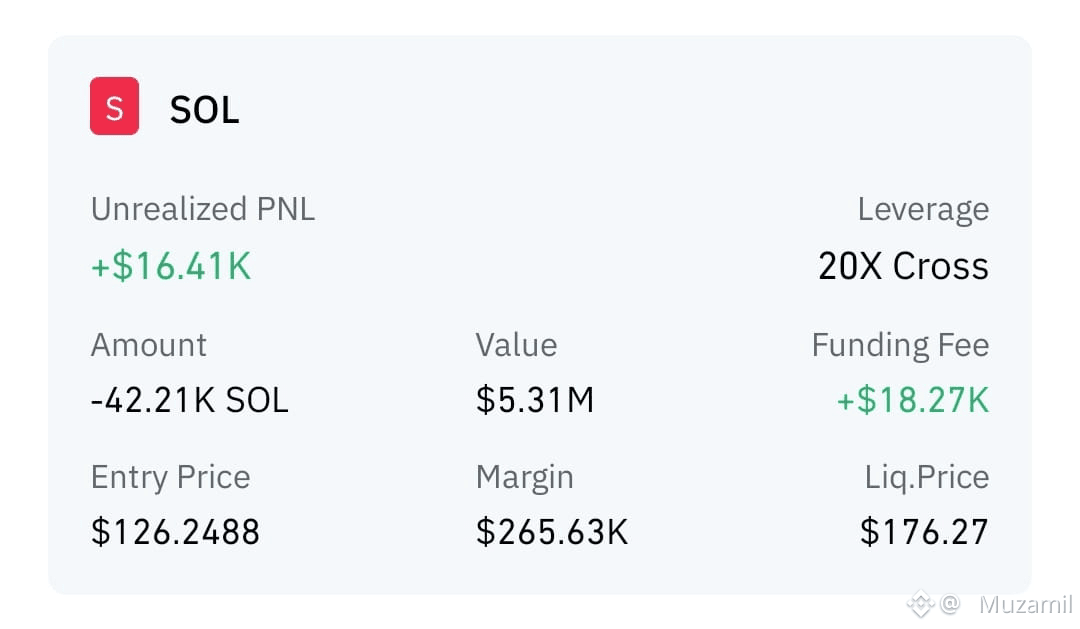
Task: Select the $176.27 liquidation price
Action: (924, 532)
